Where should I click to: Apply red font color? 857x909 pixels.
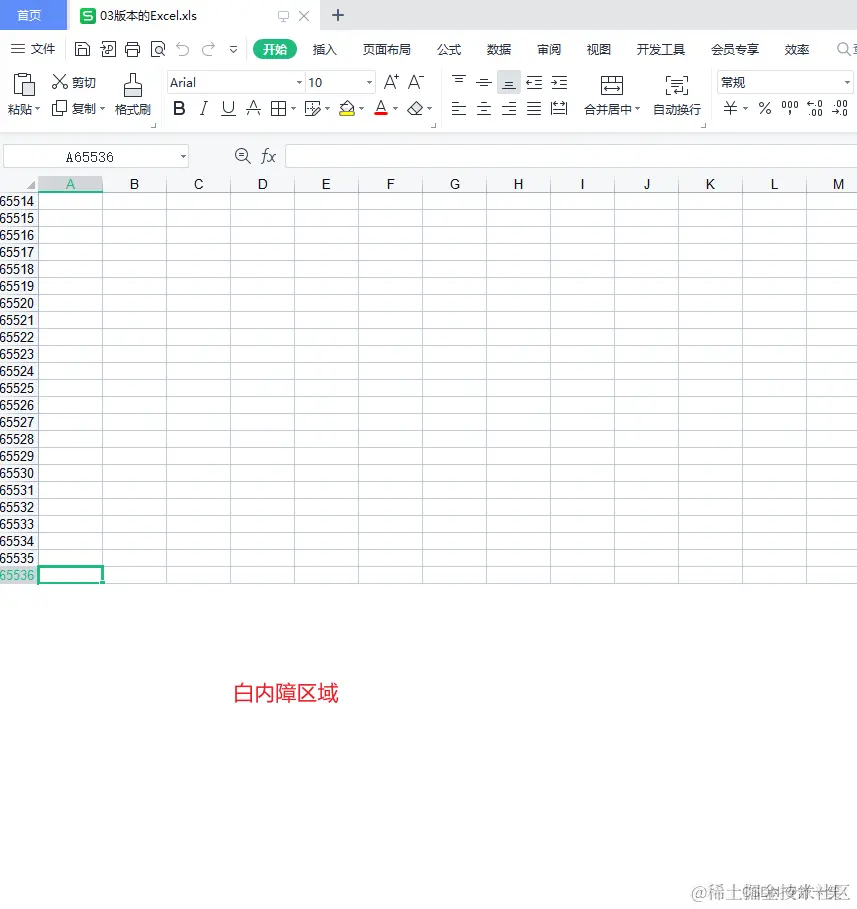coord(381,108)
